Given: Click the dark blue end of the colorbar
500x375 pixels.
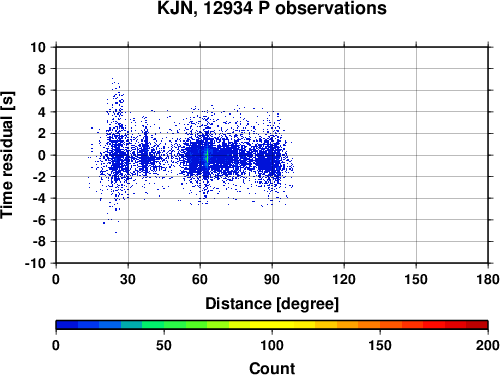Looking at the screenshot, I should 67,325.
